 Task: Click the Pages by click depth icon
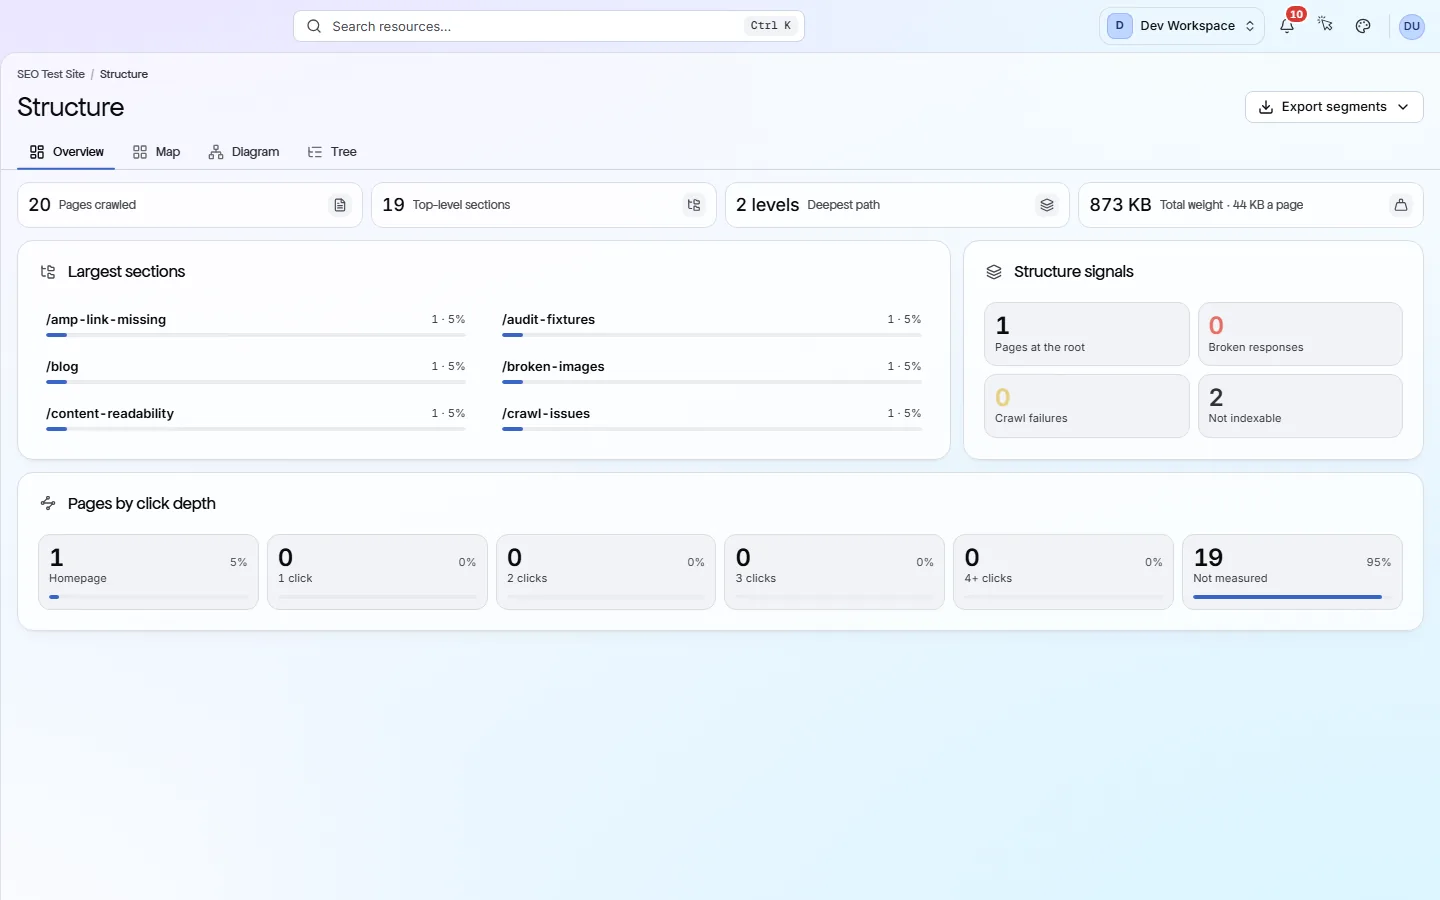[x=48, y=503]
